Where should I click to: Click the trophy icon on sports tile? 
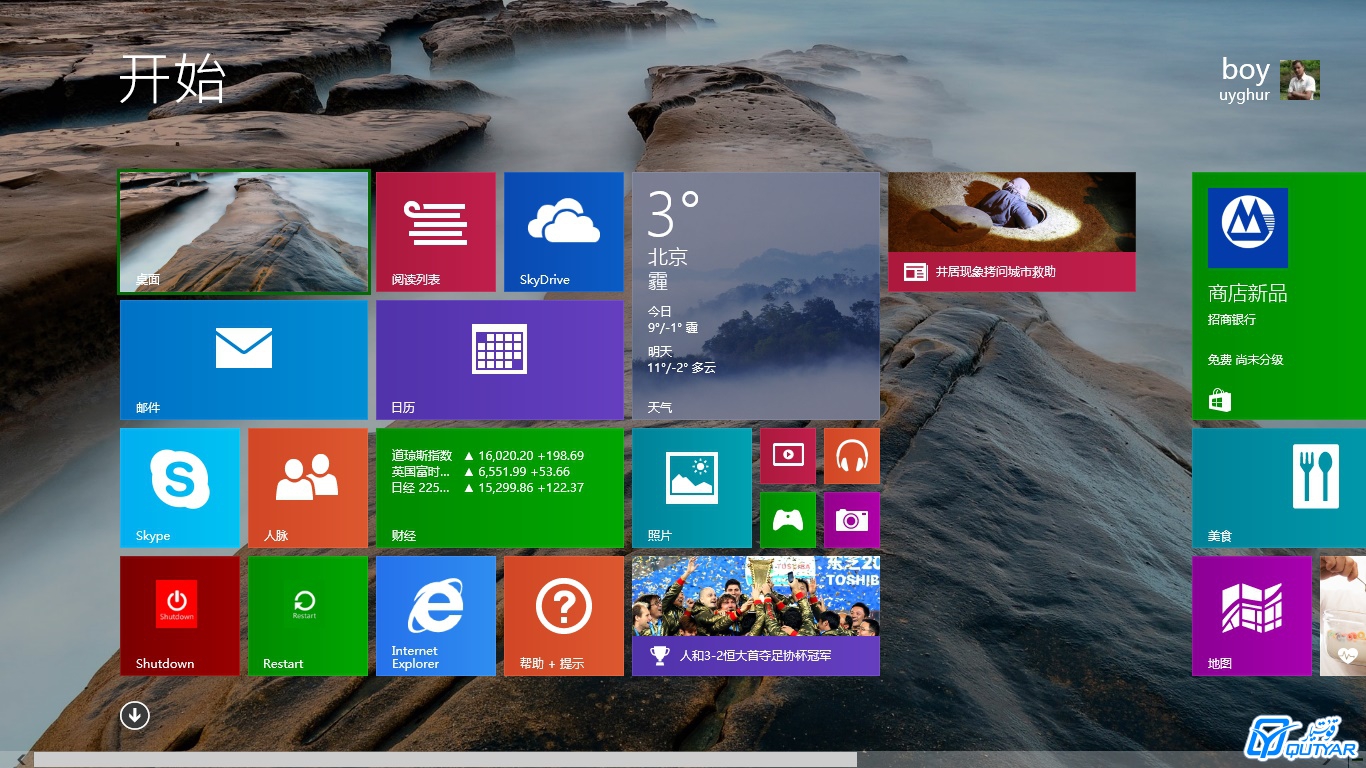click(x=660, y=656)
